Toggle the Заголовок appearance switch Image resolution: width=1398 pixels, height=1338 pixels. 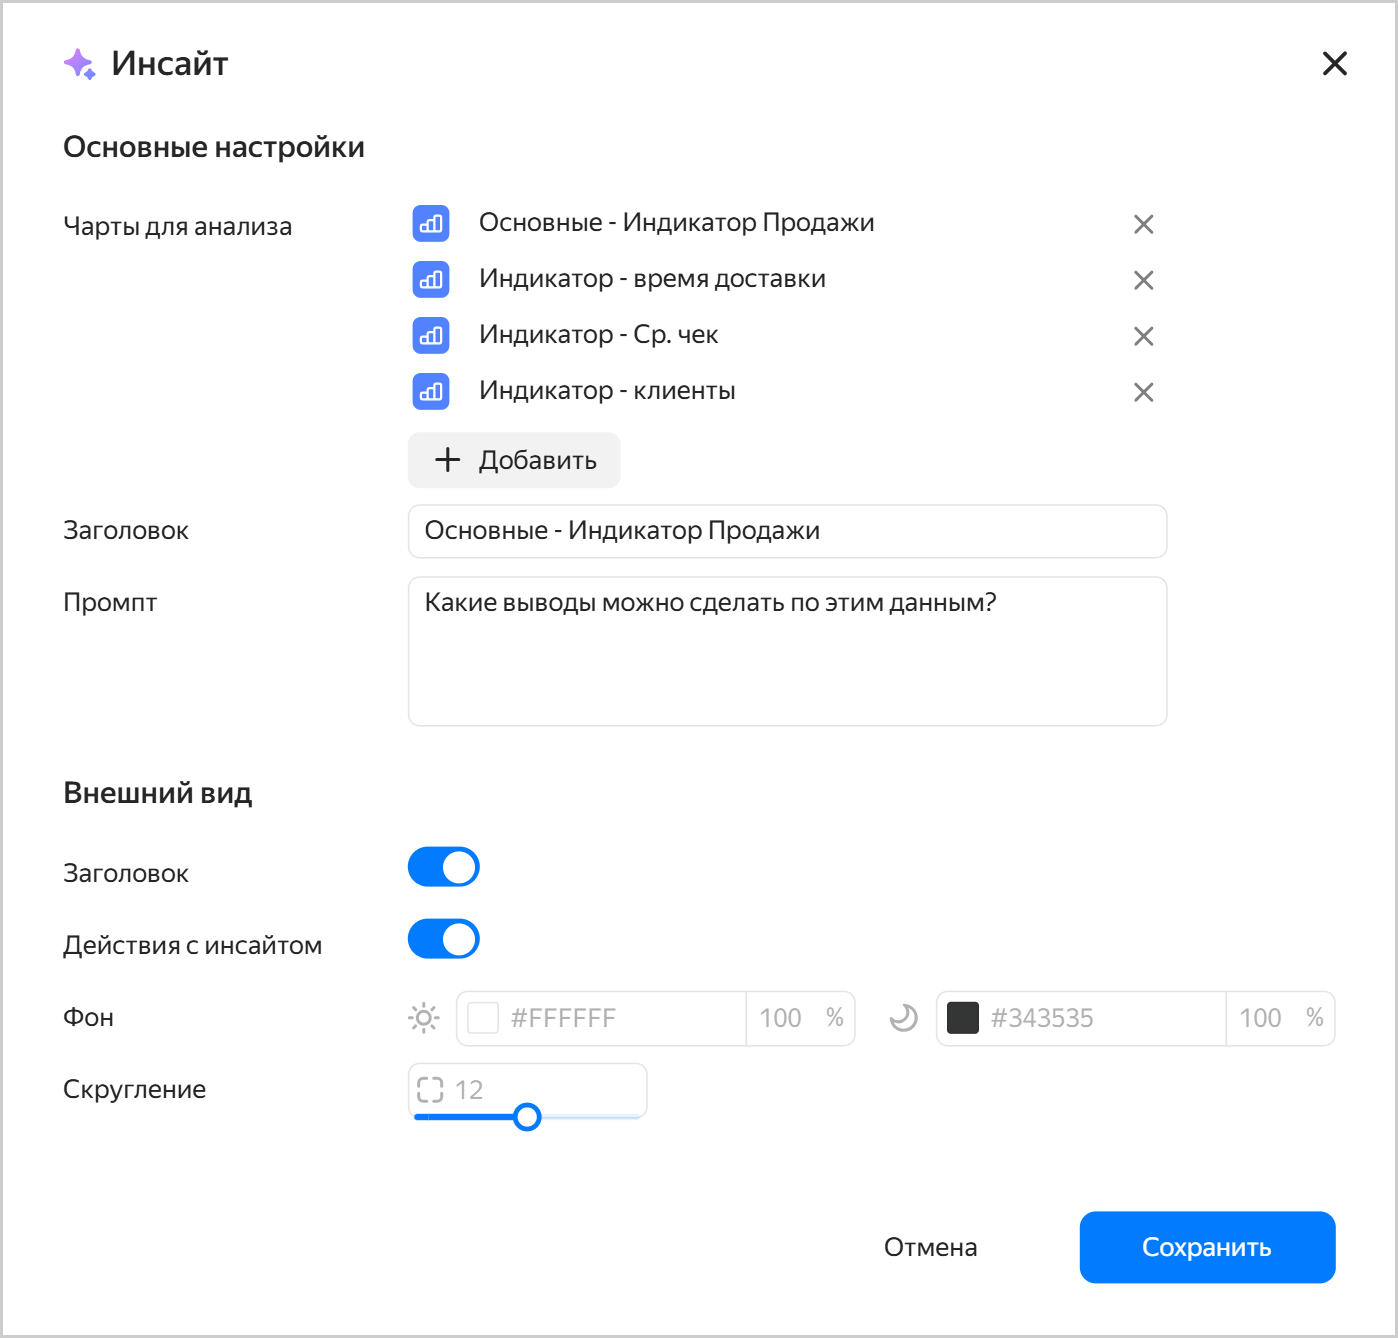pyautogui.click(x=444, y=867)
